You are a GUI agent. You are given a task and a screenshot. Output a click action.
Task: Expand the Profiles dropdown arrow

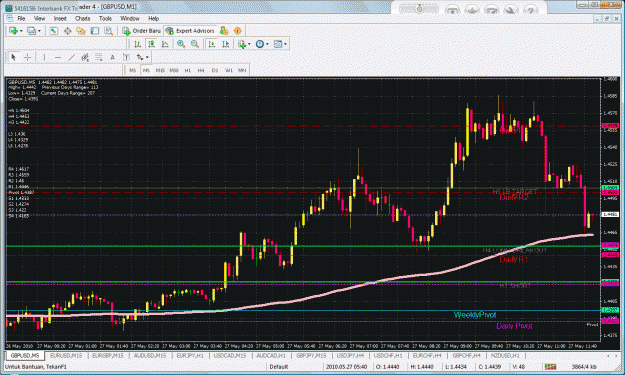pyautogui.click(x=39, y=31)
